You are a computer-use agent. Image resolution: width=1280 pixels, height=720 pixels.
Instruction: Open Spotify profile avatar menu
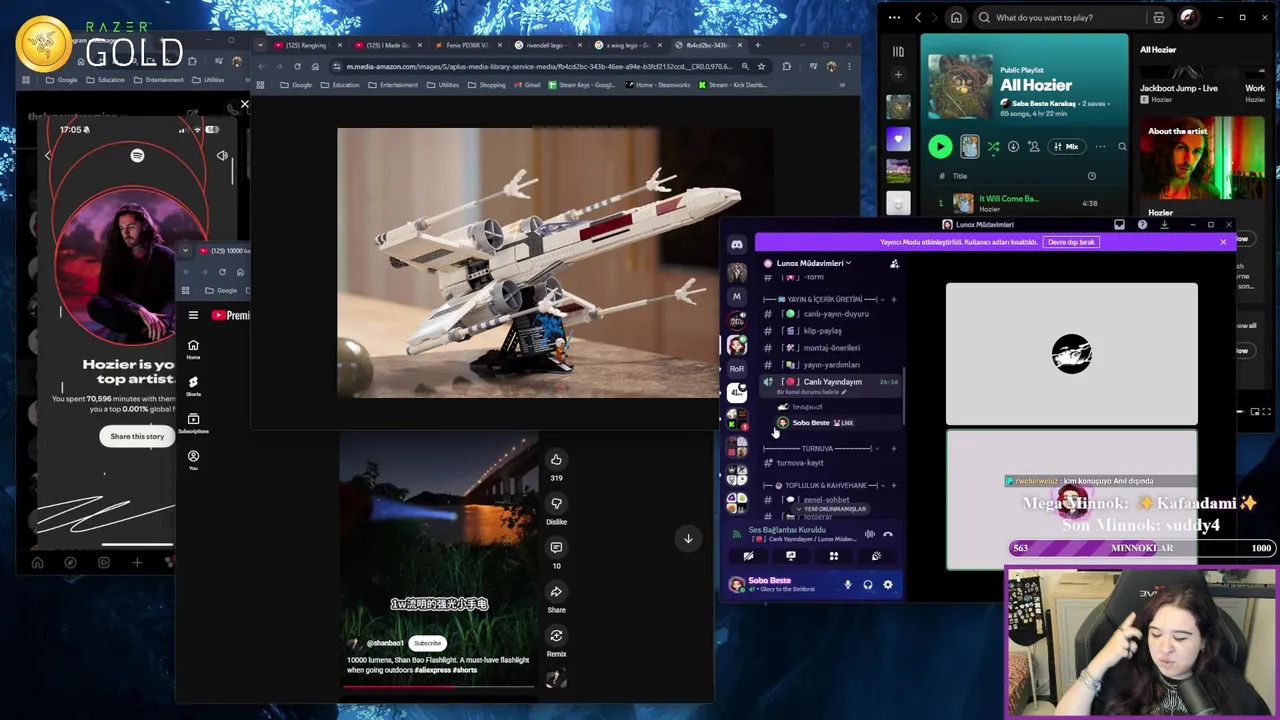1188,17
